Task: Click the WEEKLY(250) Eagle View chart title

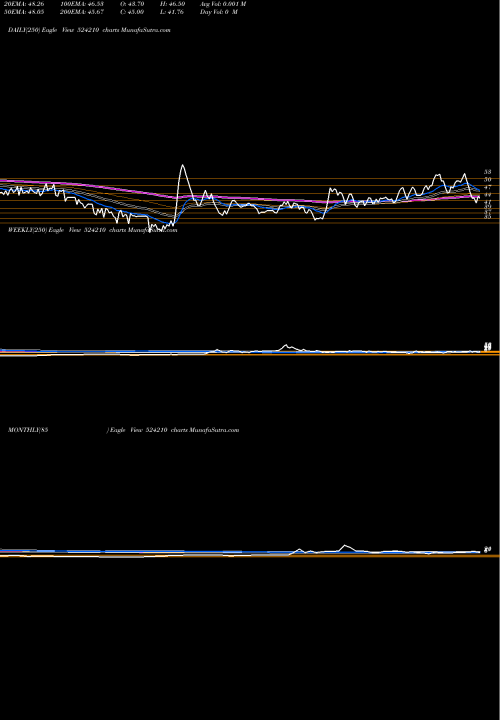Action: pyautogui.click(x=92, y=230)
